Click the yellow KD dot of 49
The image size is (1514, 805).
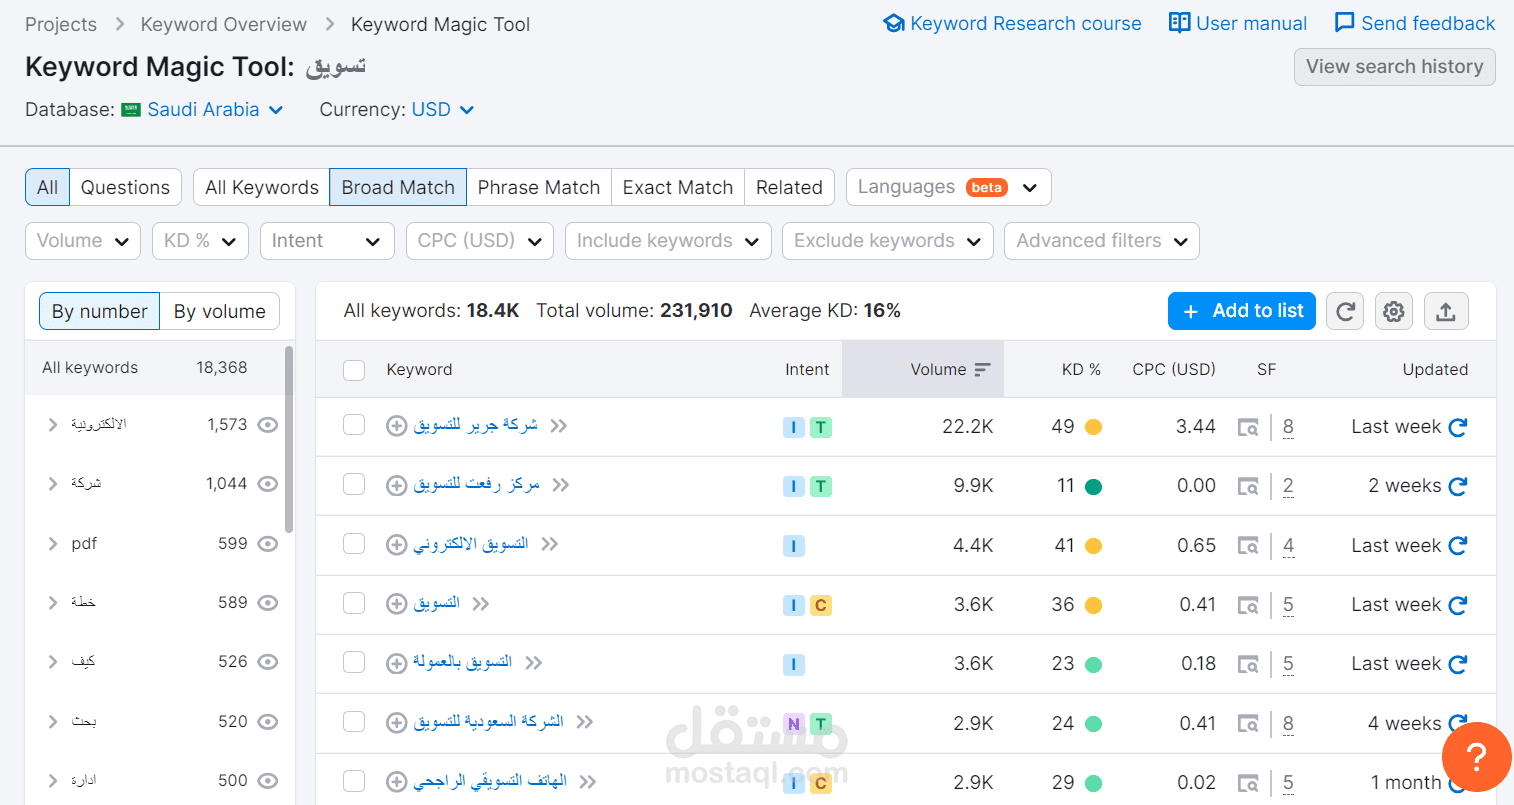pos(1094,427)
